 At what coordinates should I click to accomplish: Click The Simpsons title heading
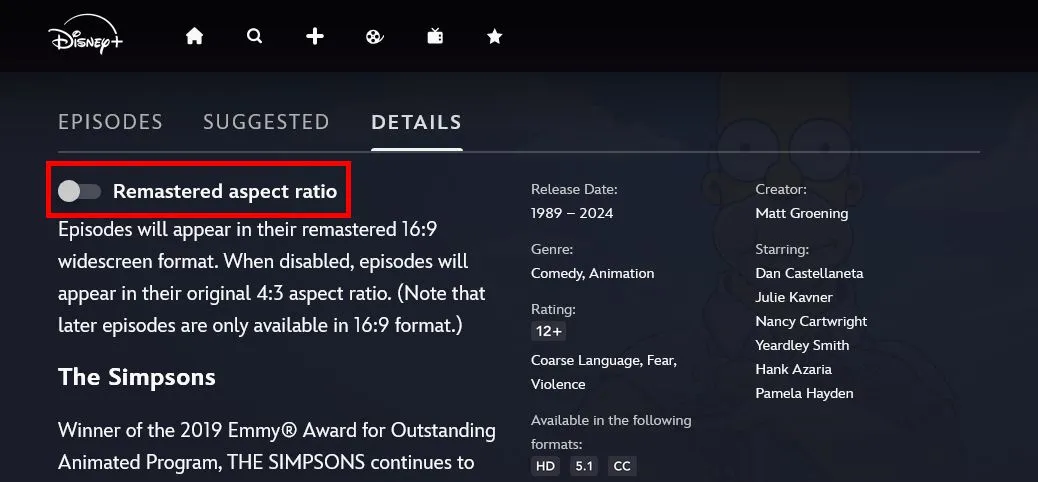(137, 377)
